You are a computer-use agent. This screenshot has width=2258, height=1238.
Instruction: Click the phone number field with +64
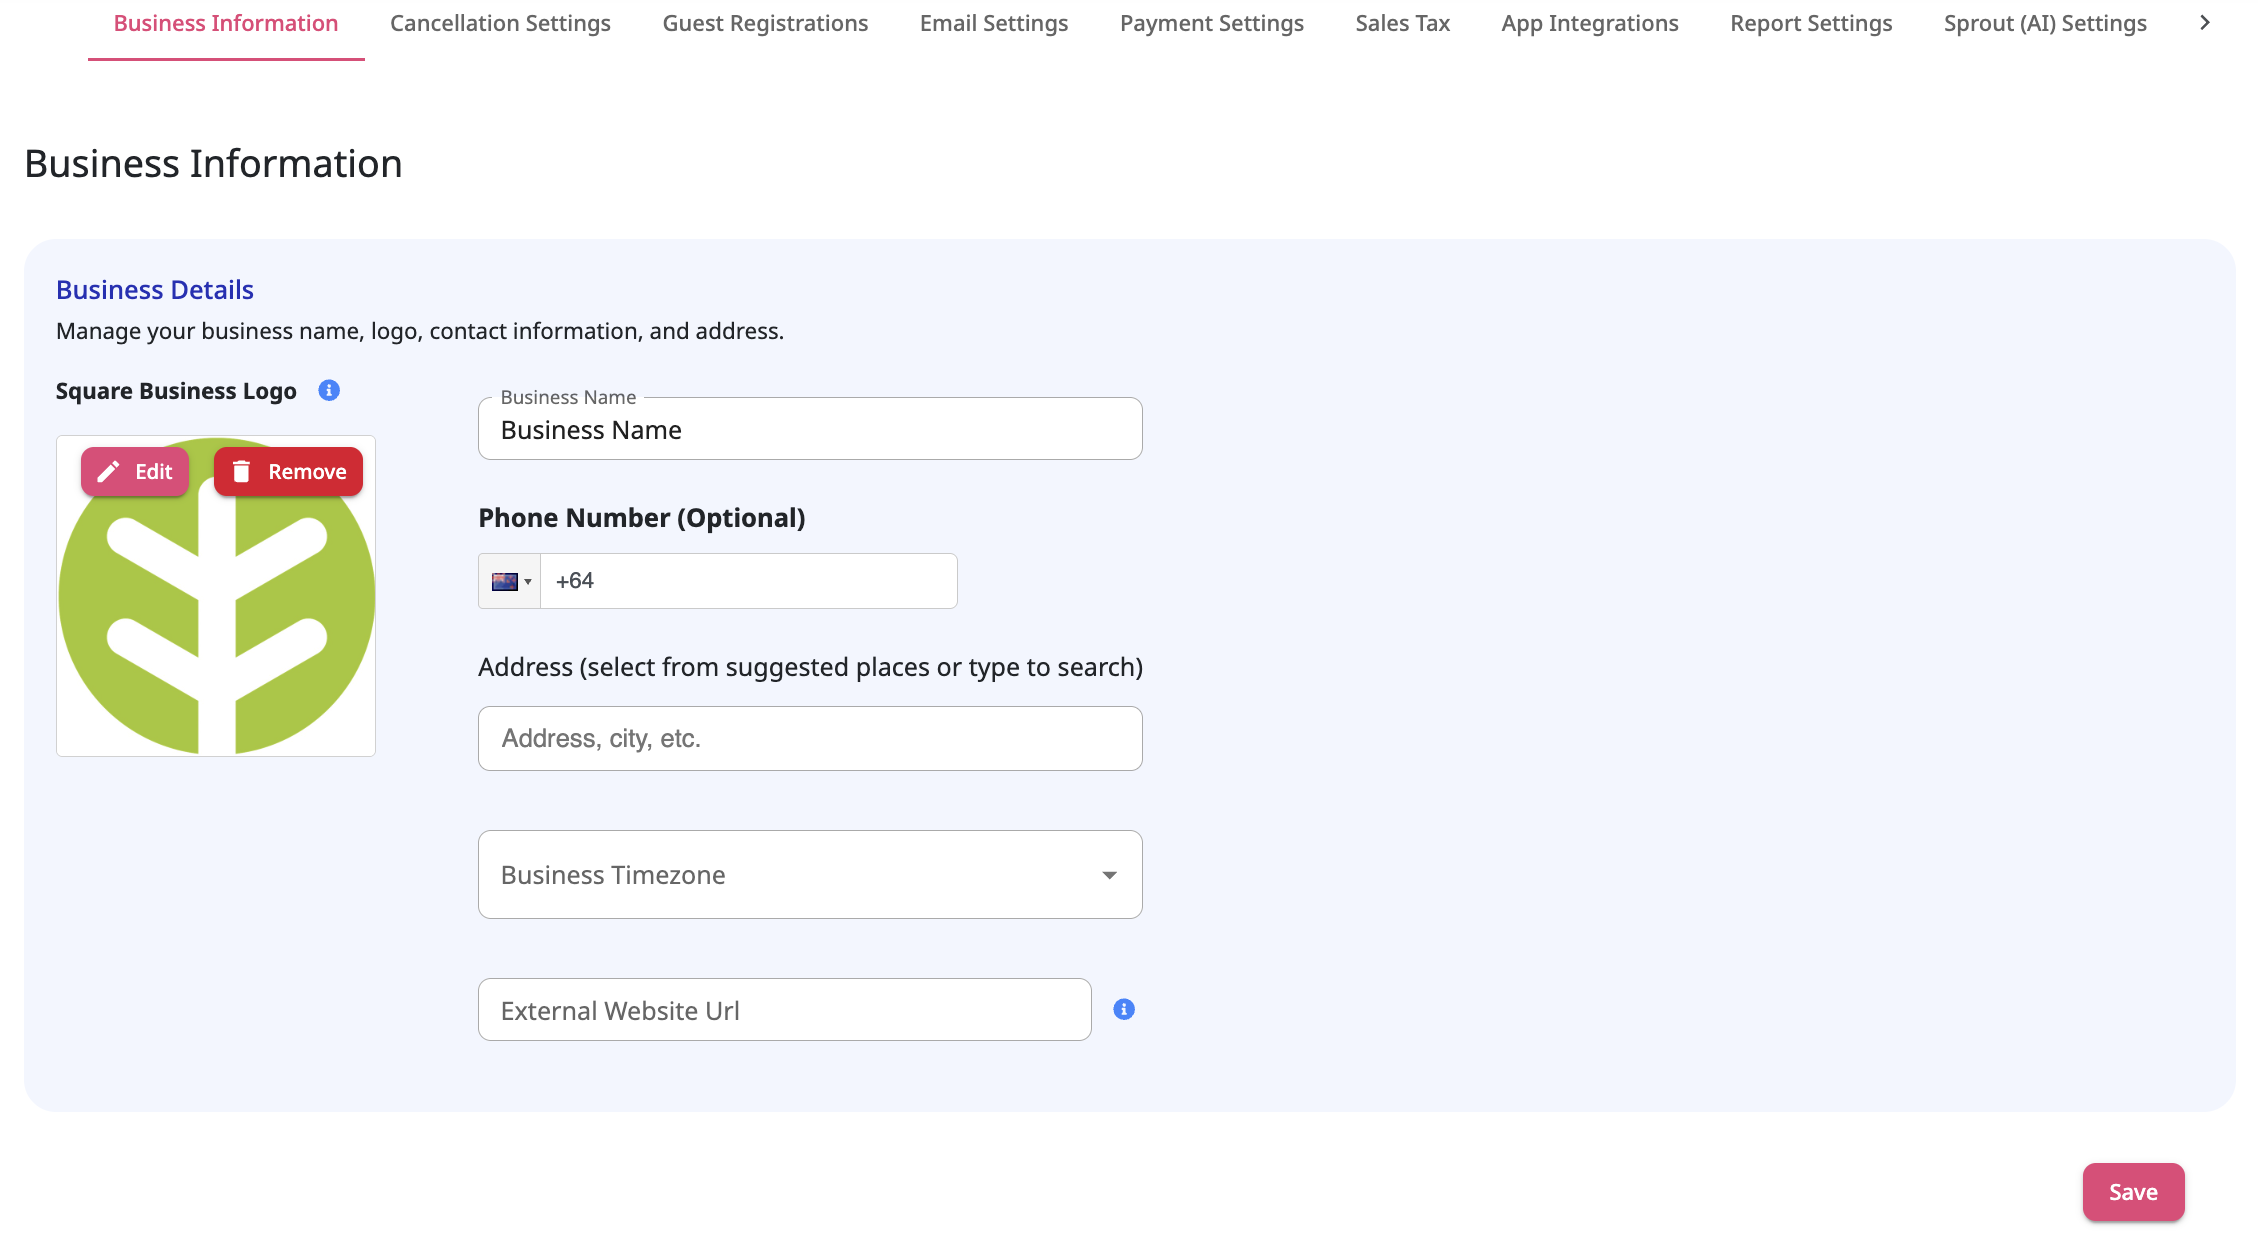(x=749, y=581)
